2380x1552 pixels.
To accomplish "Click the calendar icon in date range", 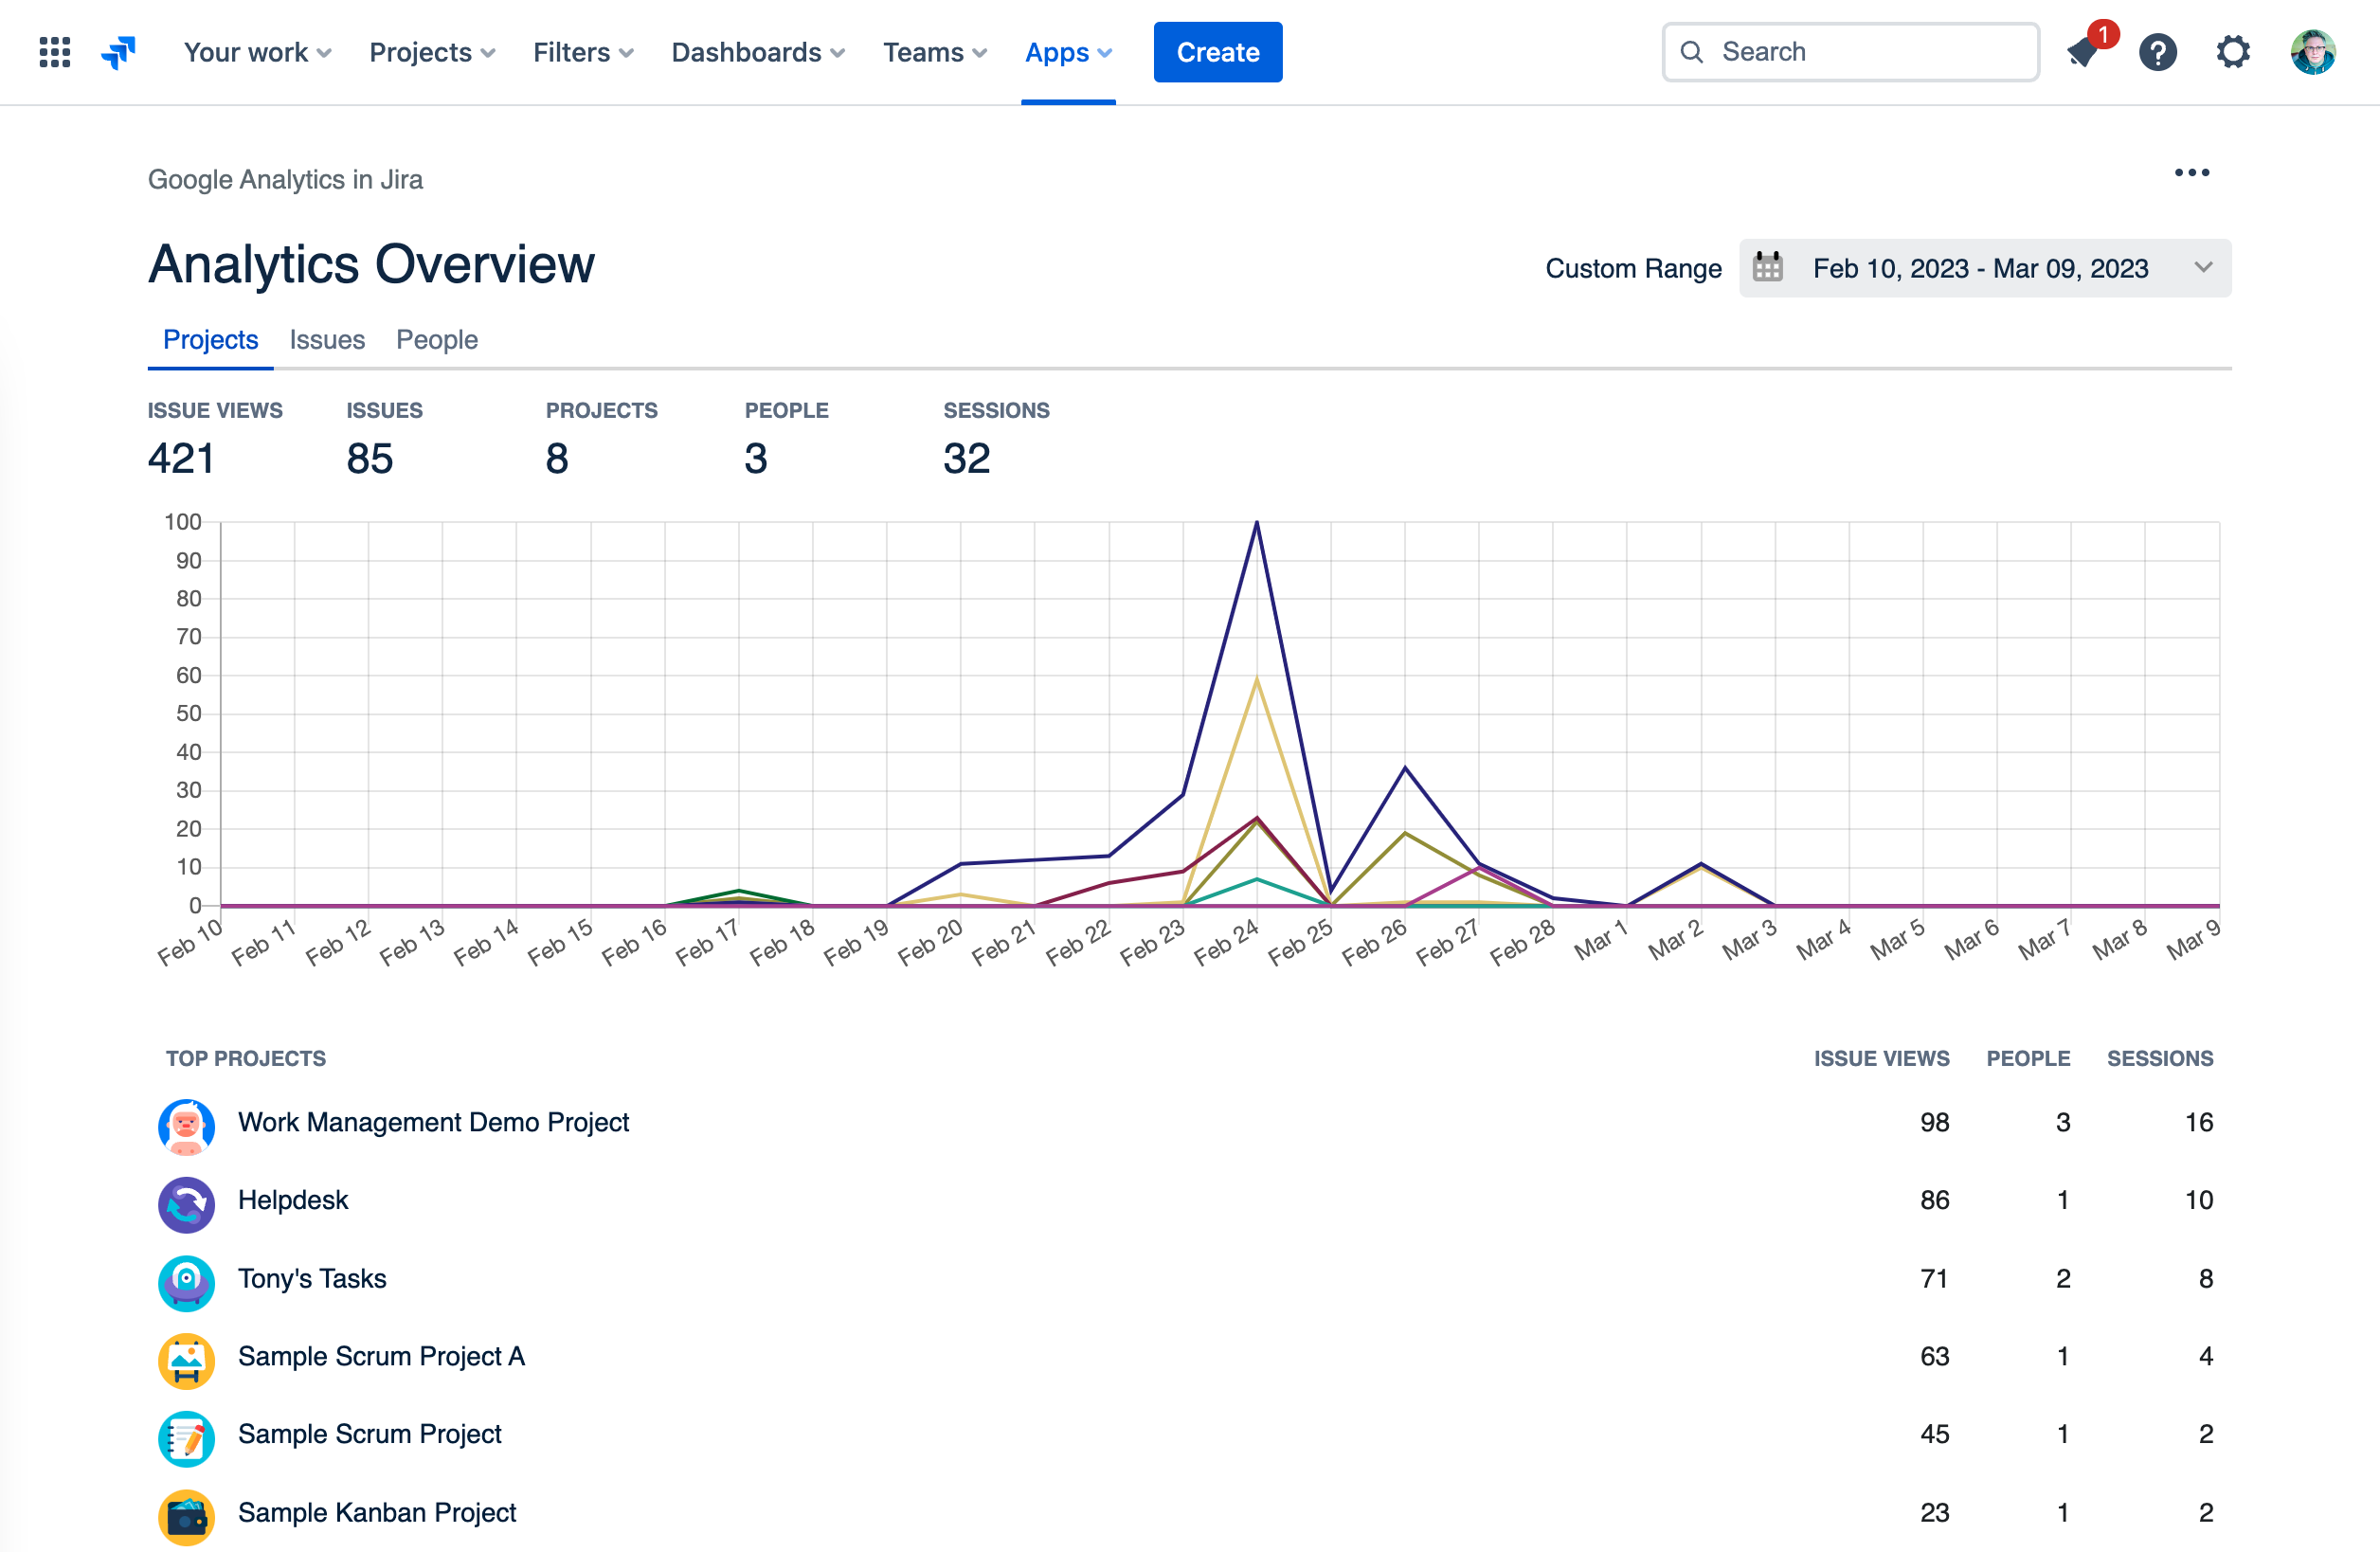I will (1767, 268).
